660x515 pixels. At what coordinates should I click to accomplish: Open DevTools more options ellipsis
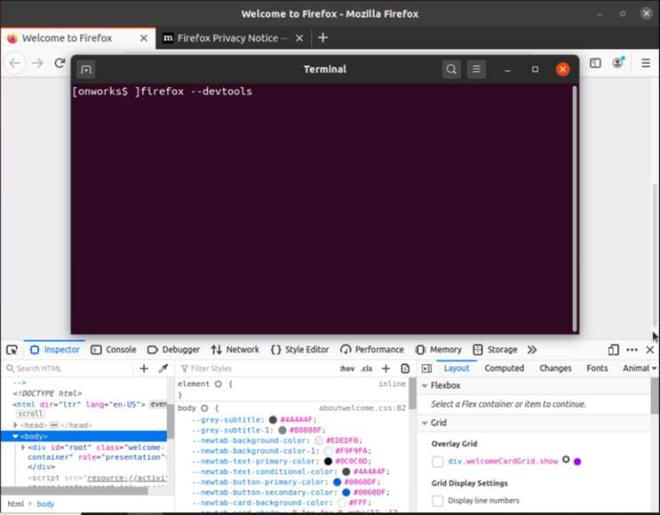[x=632, y=350]
